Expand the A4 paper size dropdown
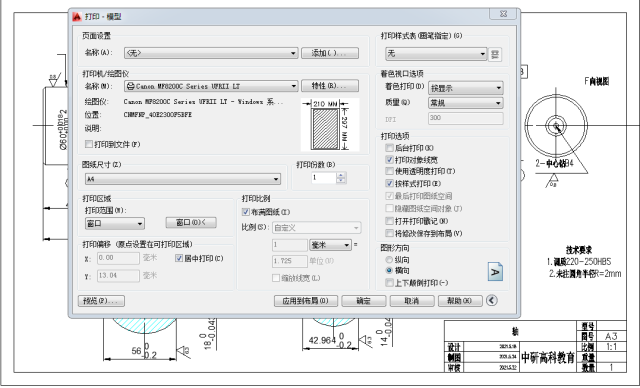Viewport: 640px width, 388px height. coord(182,179)
